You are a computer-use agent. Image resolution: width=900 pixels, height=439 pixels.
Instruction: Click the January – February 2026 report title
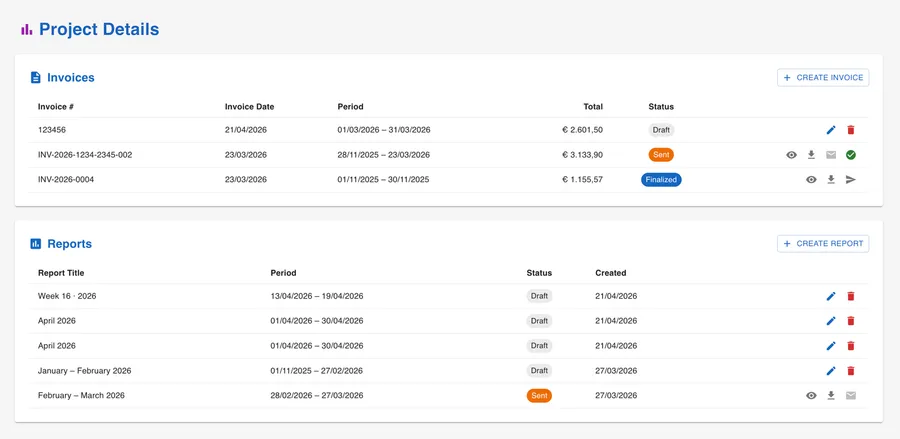(84, 371)
